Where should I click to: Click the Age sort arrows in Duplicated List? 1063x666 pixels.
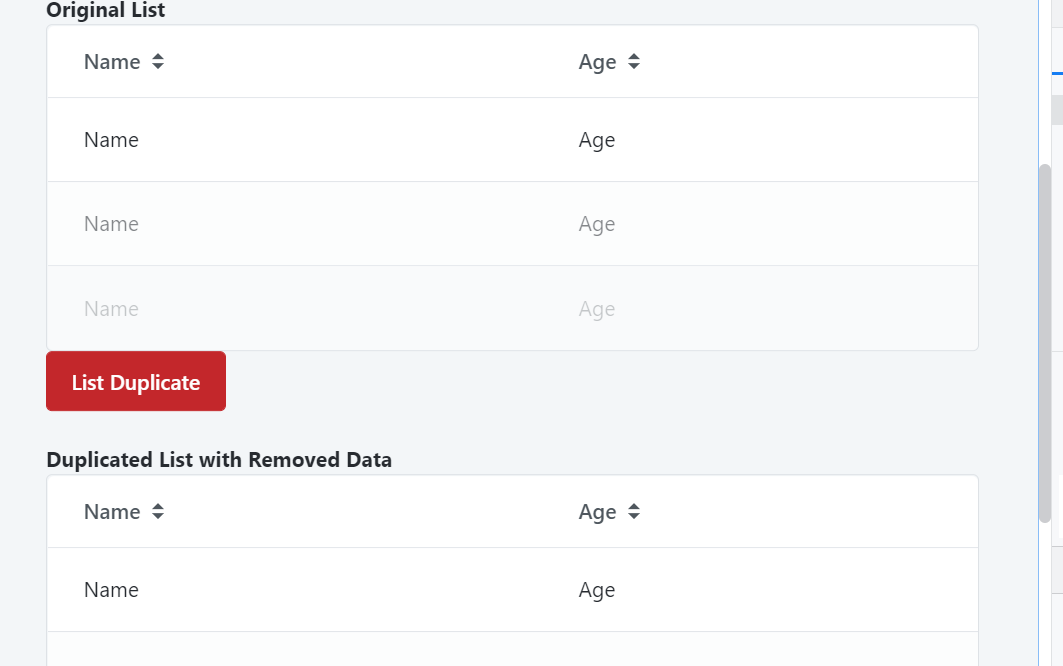pos(634,511)
